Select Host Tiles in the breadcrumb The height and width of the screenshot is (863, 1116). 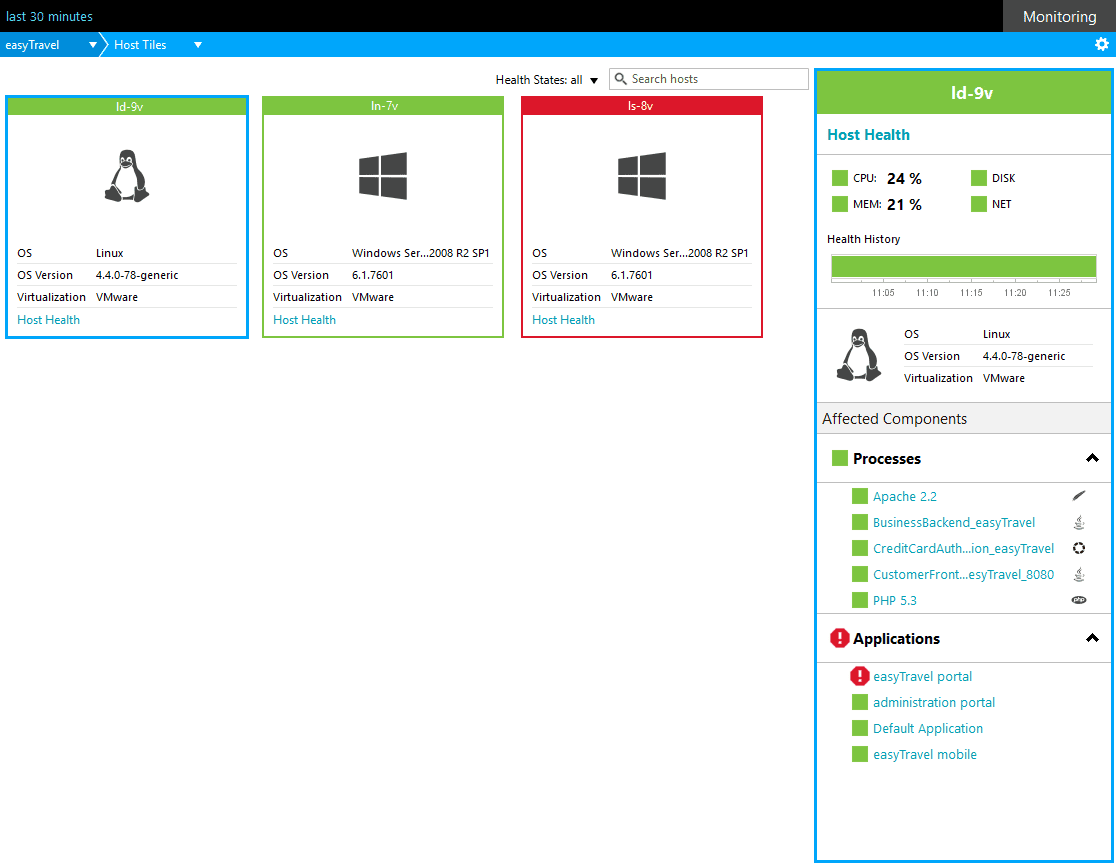tap(140, 45)
